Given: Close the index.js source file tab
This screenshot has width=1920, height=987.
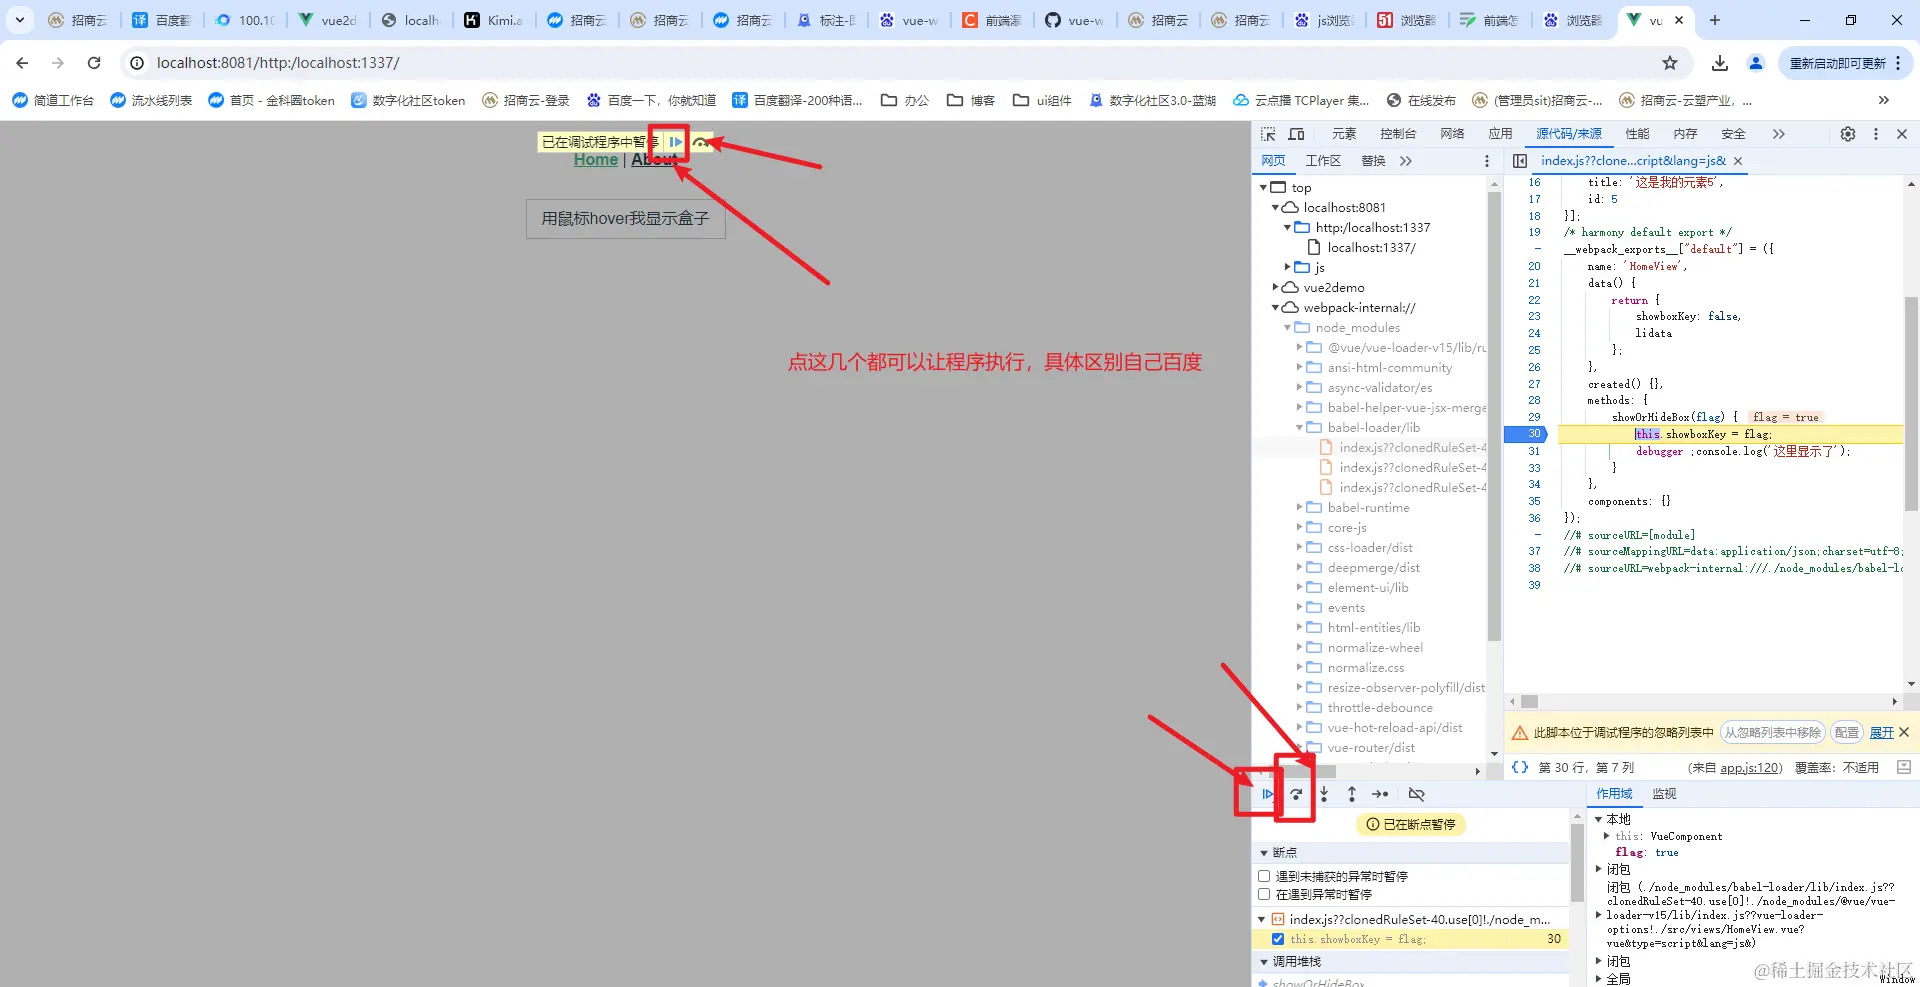Looking at the screenshot, I should coord(1738,161).
